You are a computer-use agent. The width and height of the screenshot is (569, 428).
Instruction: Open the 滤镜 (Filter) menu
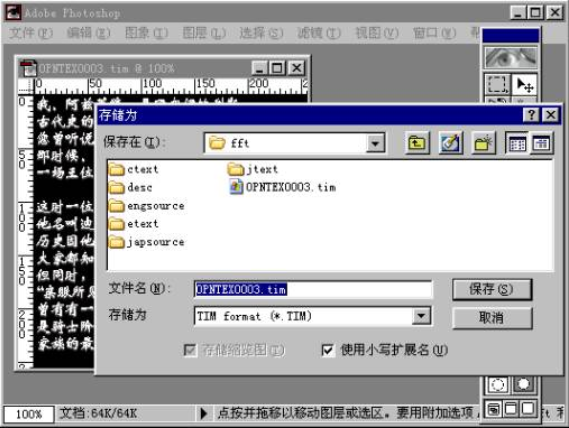[x=319, y=33]
